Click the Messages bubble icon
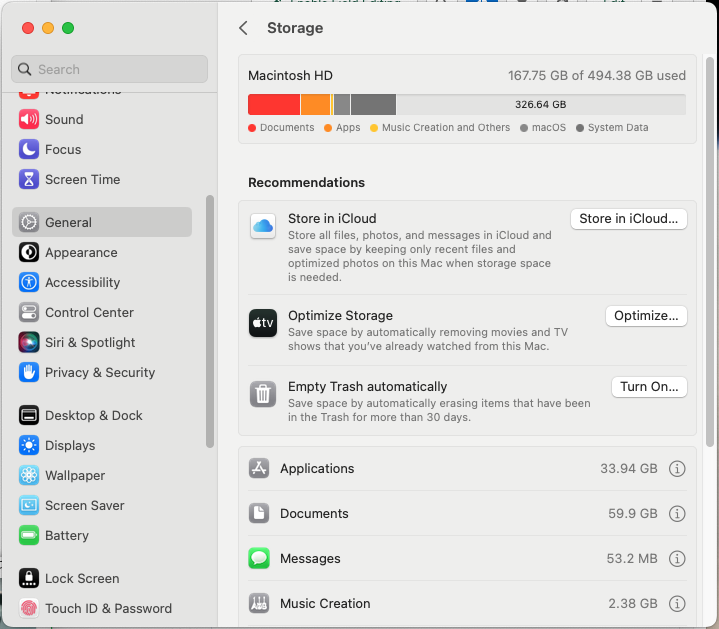719x629 pixels. pos(259,558)
